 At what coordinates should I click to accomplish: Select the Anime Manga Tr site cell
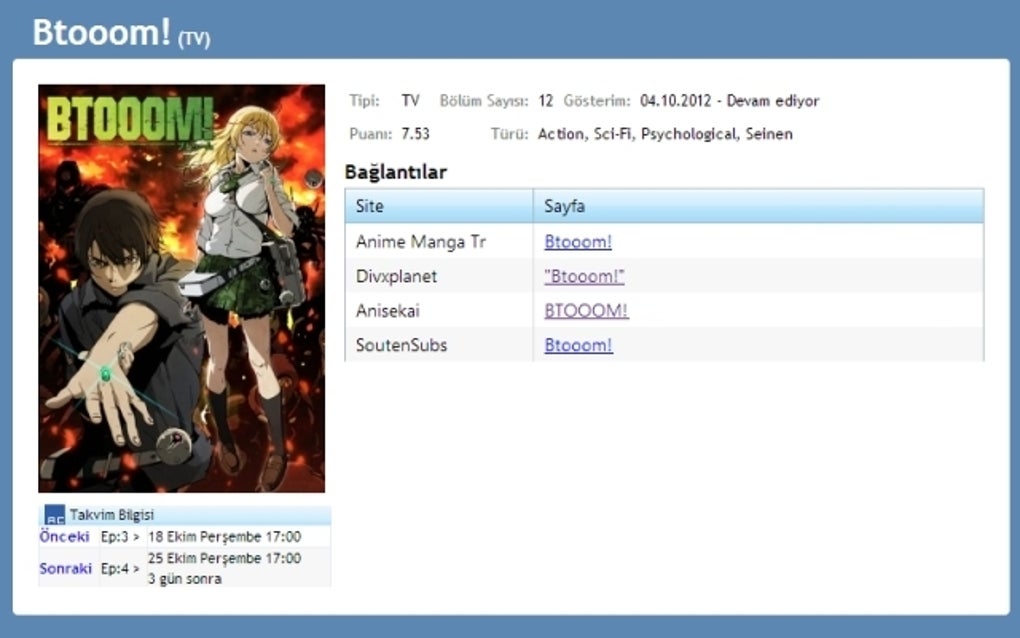pyautogui.click(x=439, y=242)
